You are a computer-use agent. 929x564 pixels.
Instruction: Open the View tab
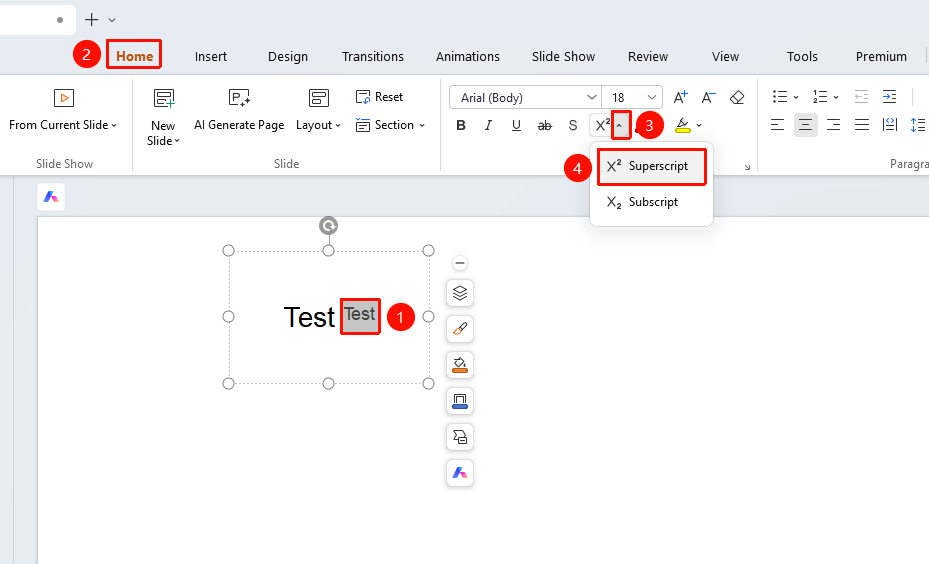pyautogui.click(x=725, y=56)
